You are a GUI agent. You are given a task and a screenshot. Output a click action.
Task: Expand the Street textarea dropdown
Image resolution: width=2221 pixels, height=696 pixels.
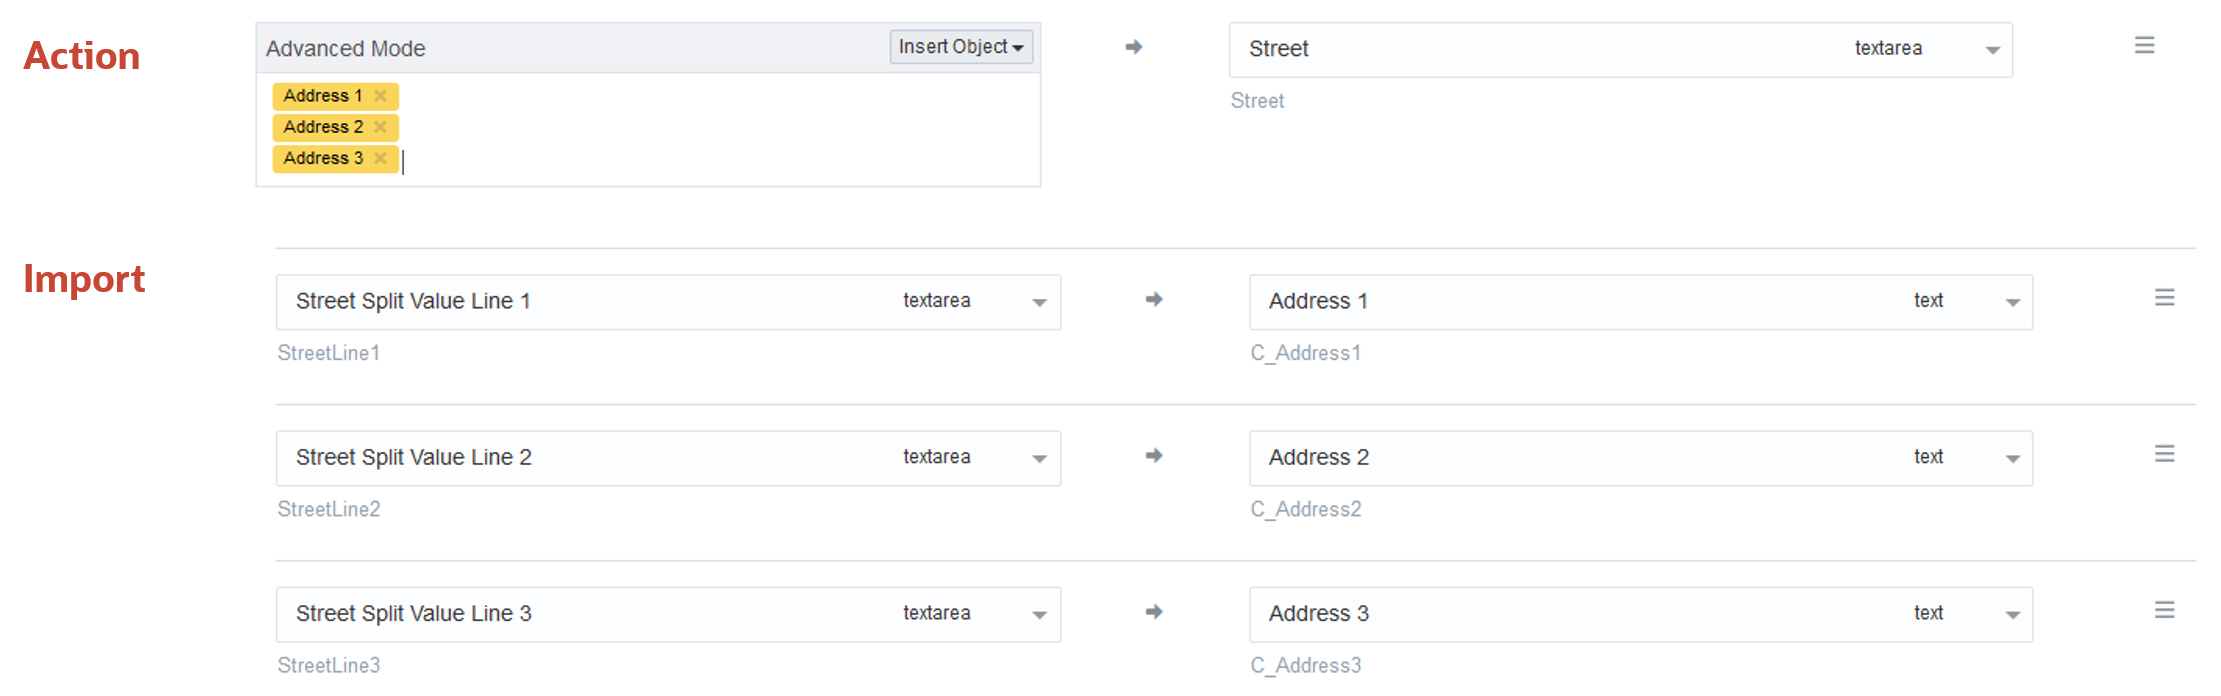[1992, 50]
